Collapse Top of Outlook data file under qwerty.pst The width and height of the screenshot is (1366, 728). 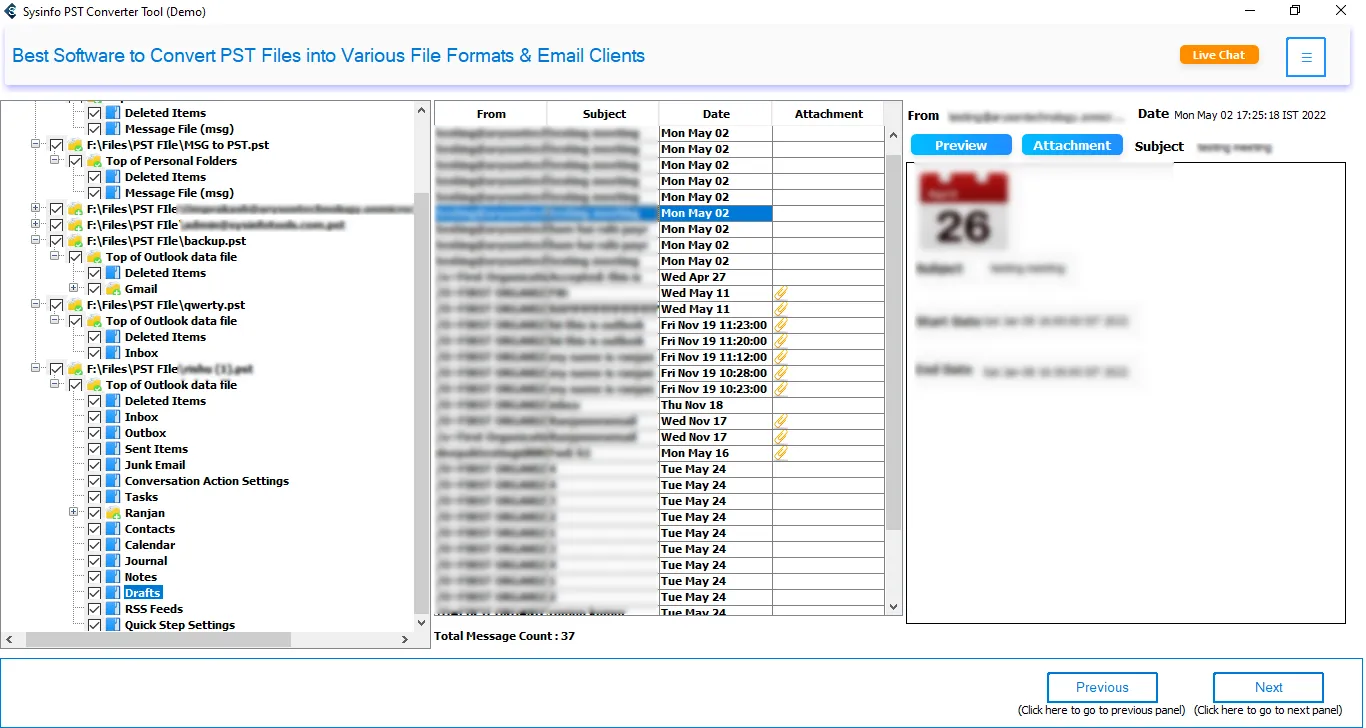(55, 321)
